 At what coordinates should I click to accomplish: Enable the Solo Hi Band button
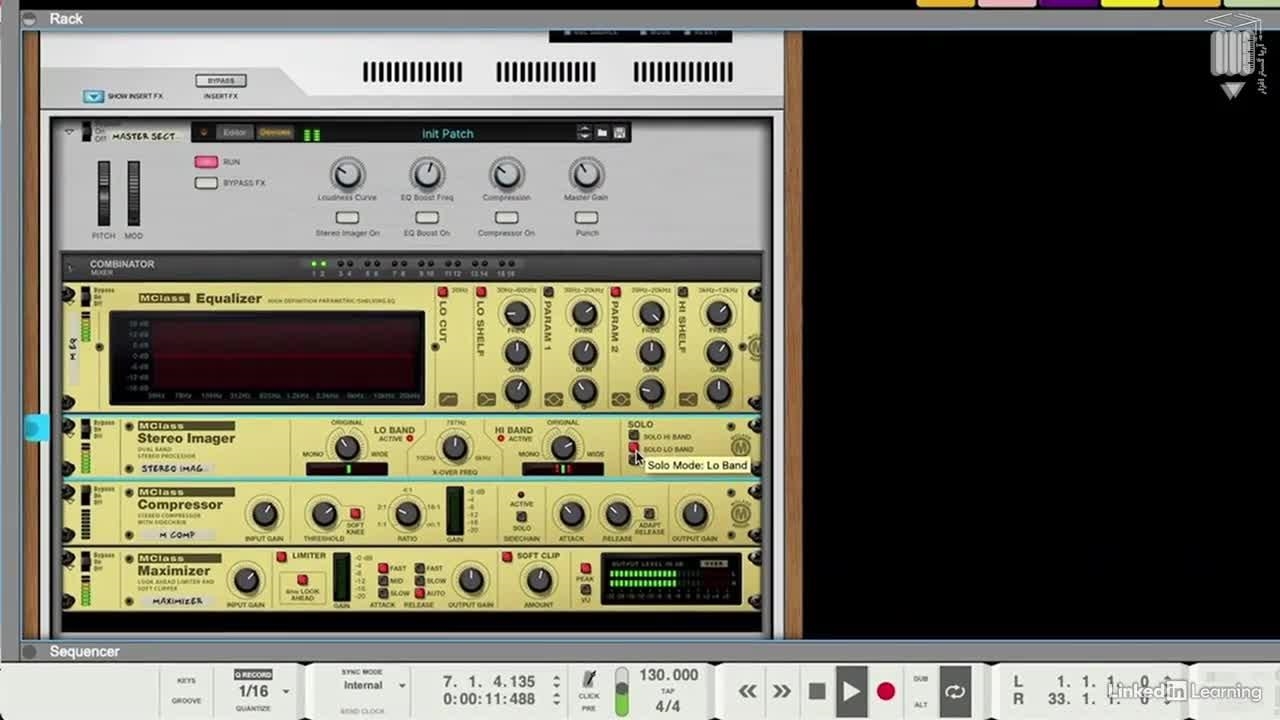634,436
